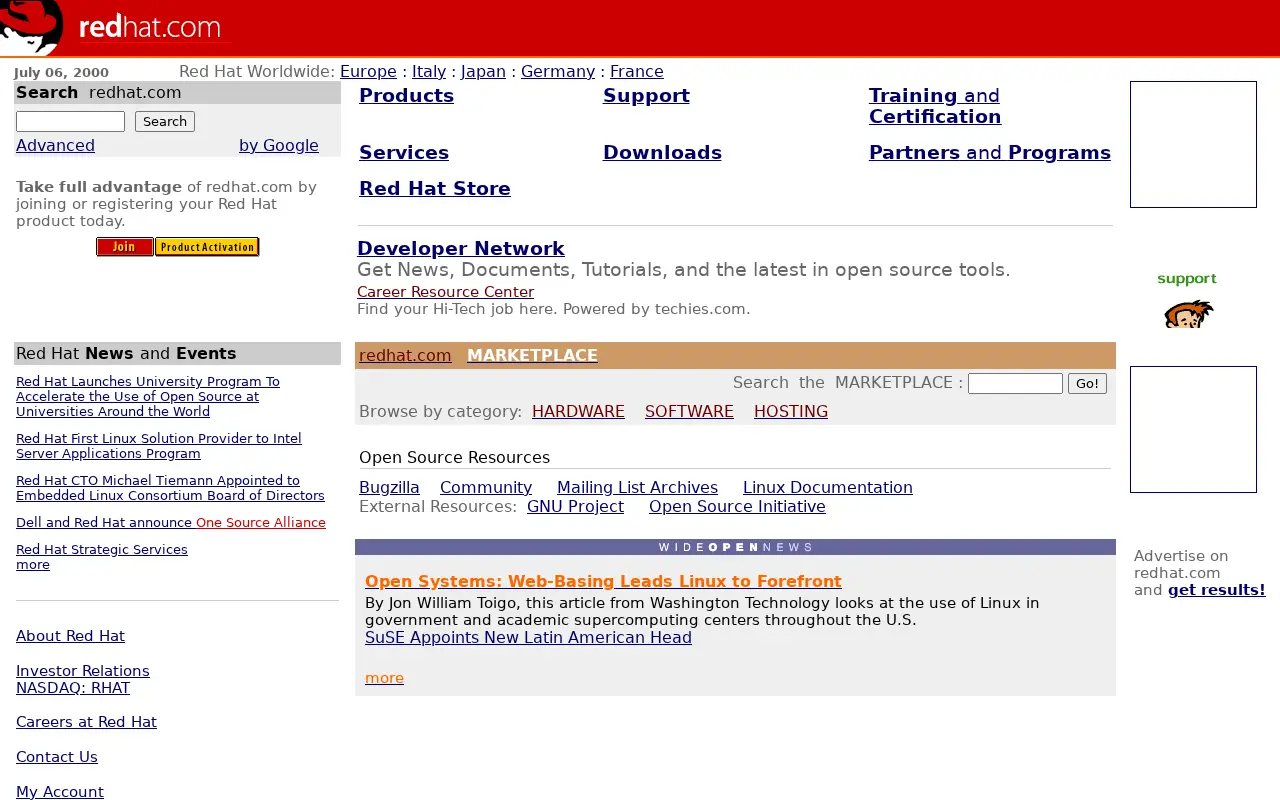This screenshot has height=800, width=1280.
Task: Switch to the MARKETPLACE tab
Action: click(x=532, y=355)
